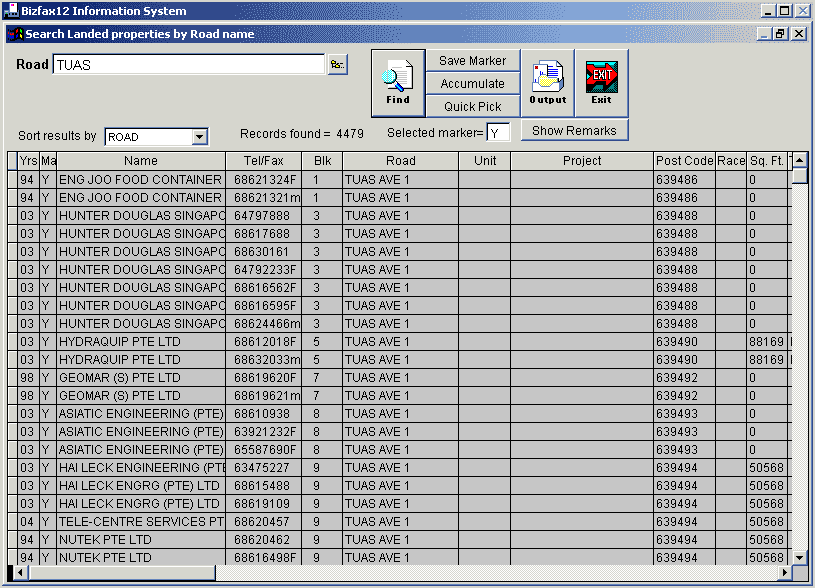Show Remarks for the results

coord(574,130)
